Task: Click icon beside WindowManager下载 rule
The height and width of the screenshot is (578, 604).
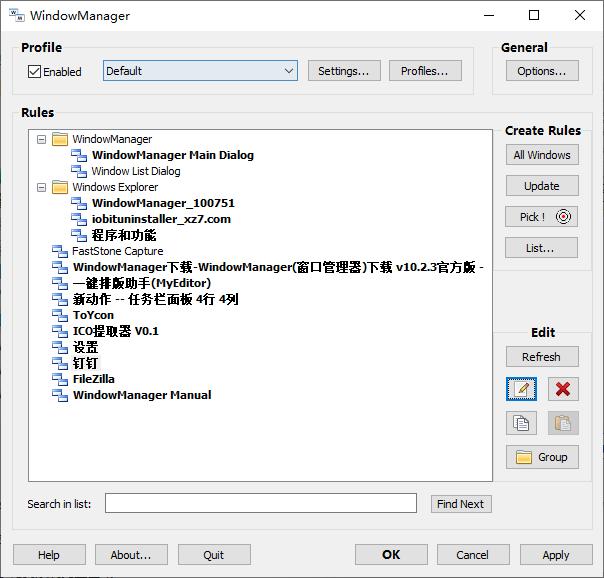Action: [x=60, y=267]
